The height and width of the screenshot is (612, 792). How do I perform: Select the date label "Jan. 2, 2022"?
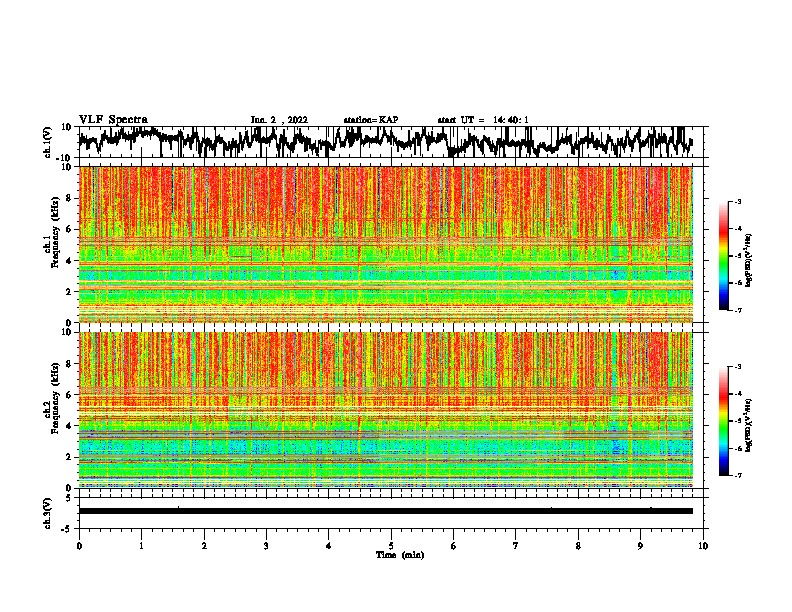pos(279,120)
